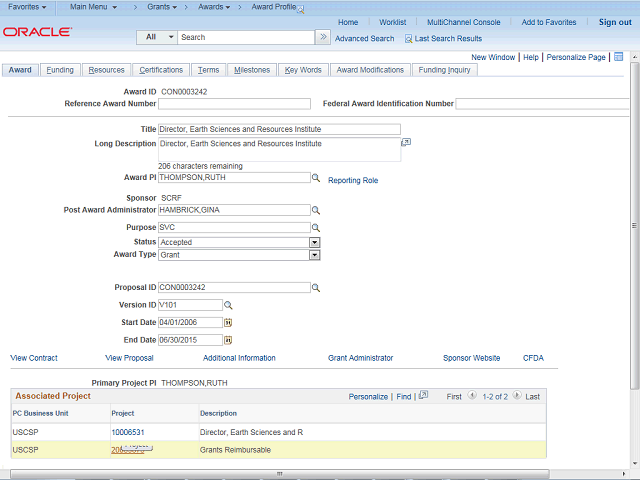Viewport: 640px width, 480px height.
Task: Expand the Award Type dropdown
Action: 314,255
